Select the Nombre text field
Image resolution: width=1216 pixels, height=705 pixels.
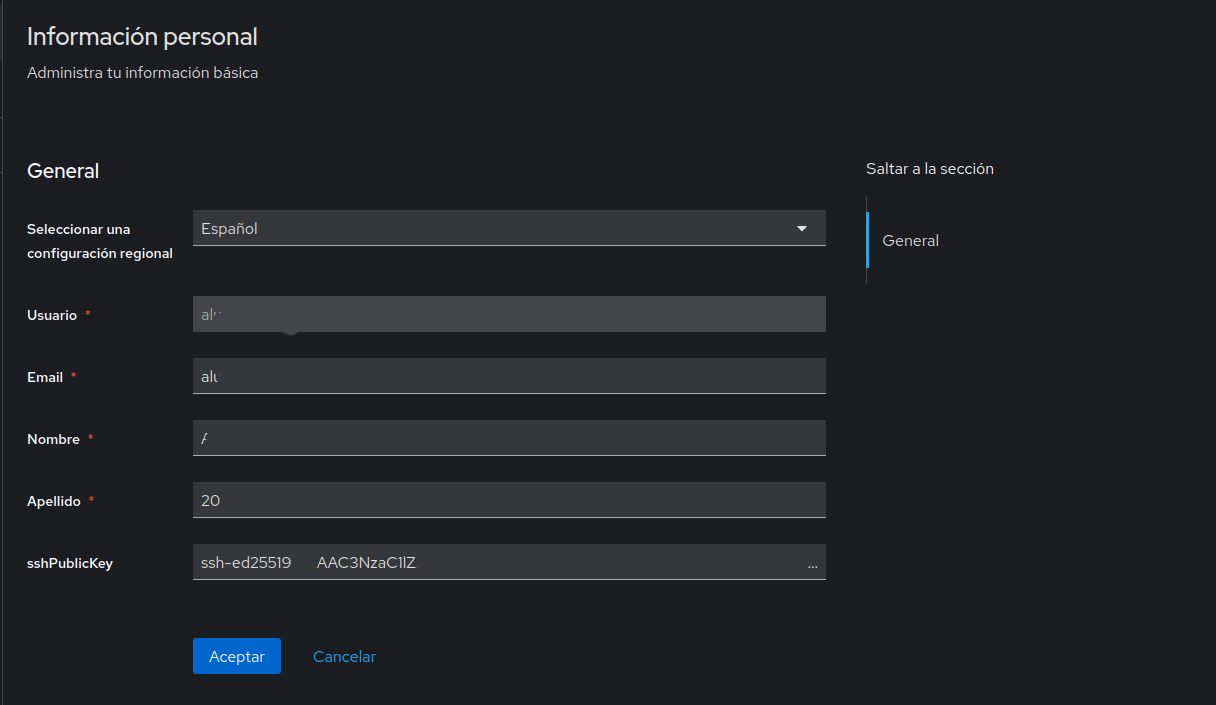(509, 438)
